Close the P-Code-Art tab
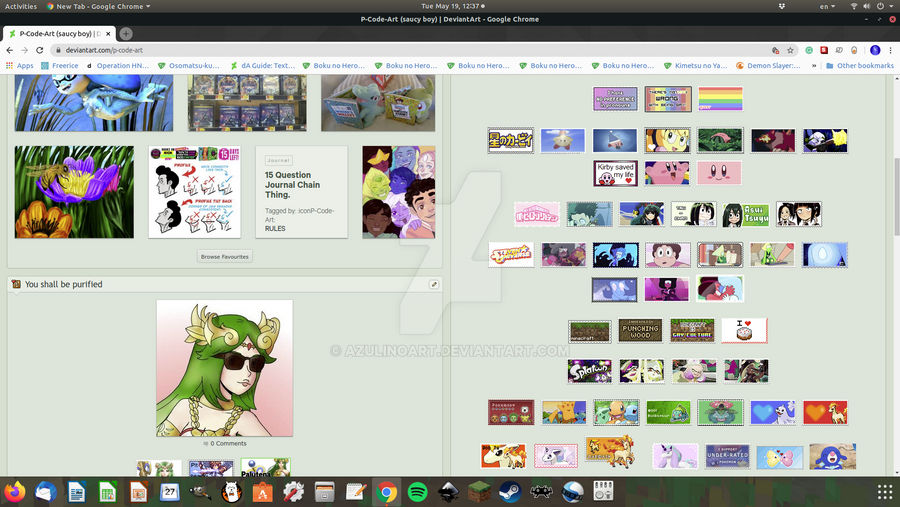 point(108,34)
